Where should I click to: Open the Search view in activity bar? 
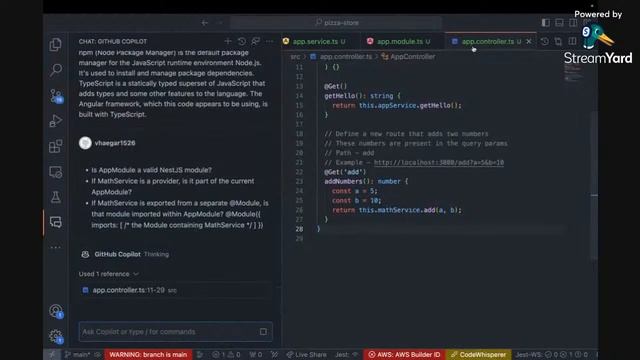click(x=56, y=70)
